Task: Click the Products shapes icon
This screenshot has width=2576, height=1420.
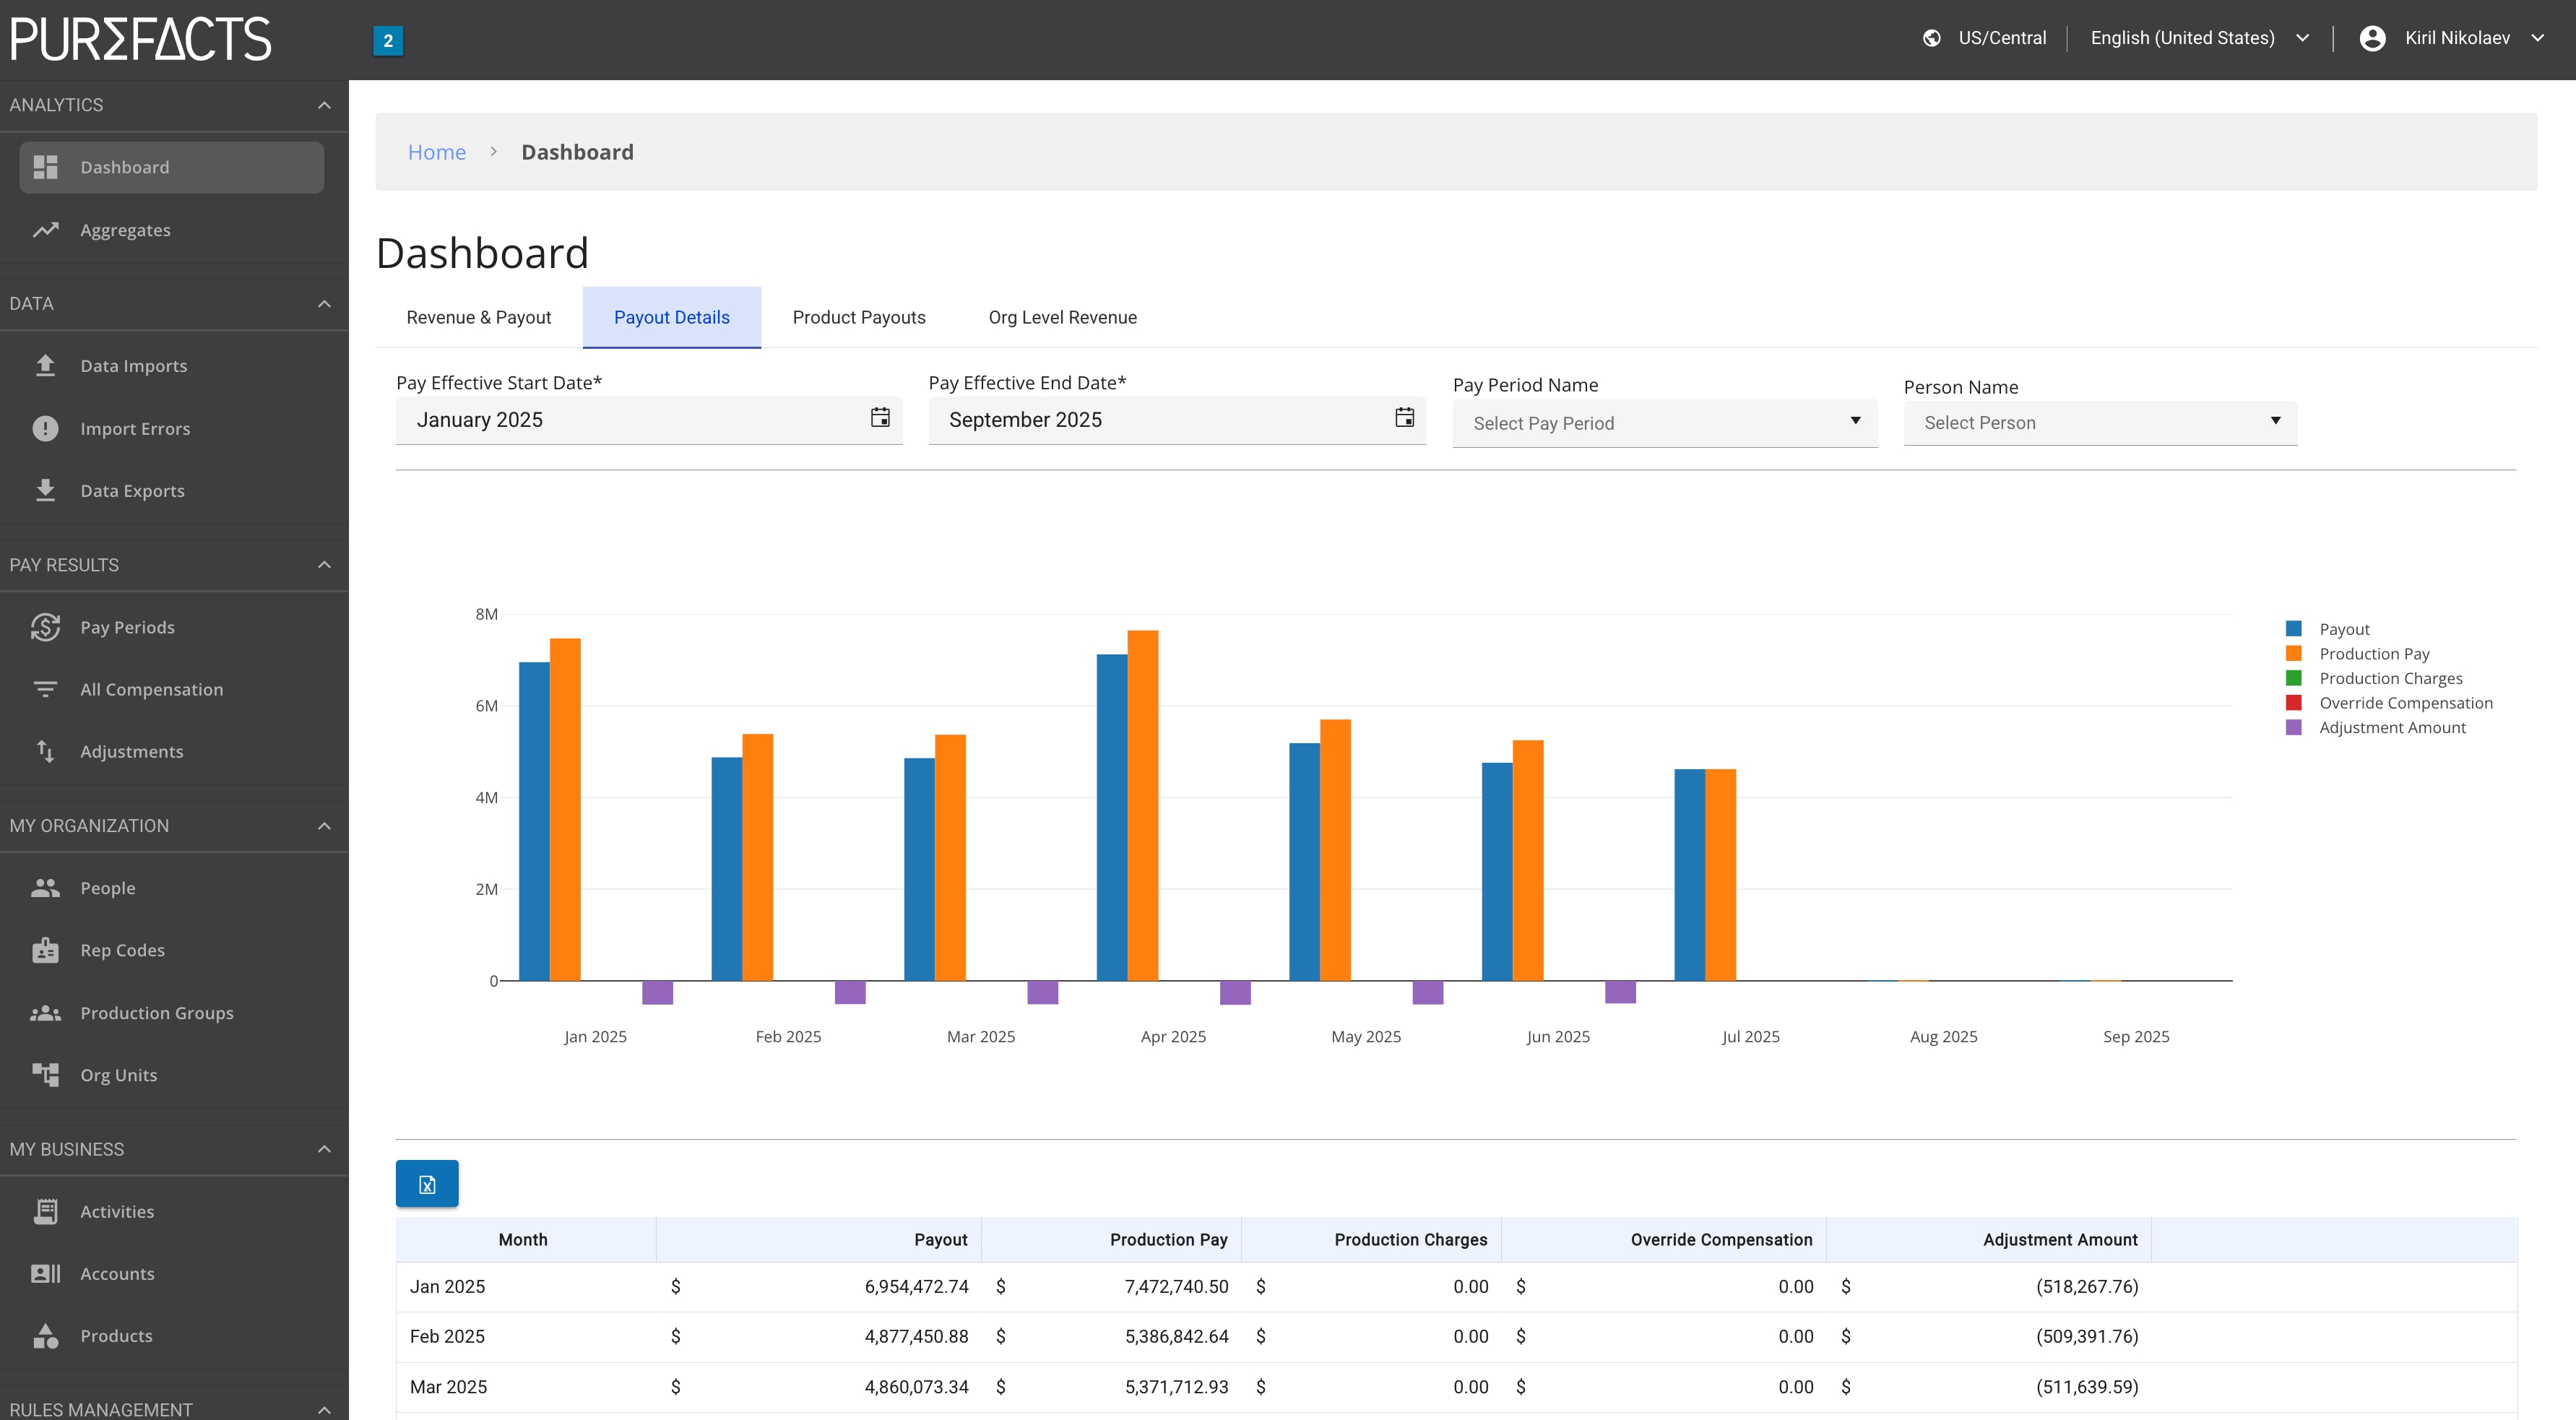Action: [x=45, y=1336]
